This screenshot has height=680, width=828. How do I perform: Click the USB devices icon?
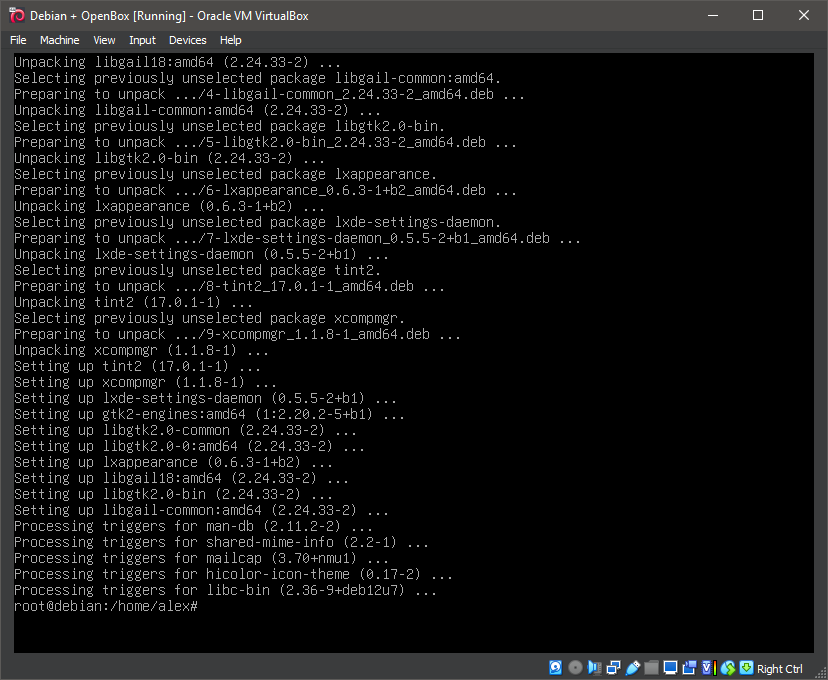pyautogui.click(x=632, y=668)
